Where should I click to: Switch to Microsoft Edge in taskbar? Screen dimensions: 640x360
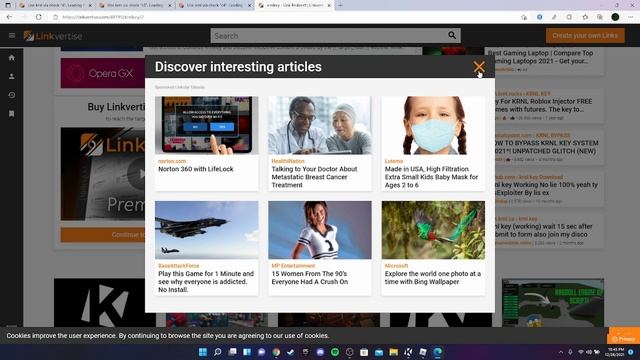click(x=438, y=352)
